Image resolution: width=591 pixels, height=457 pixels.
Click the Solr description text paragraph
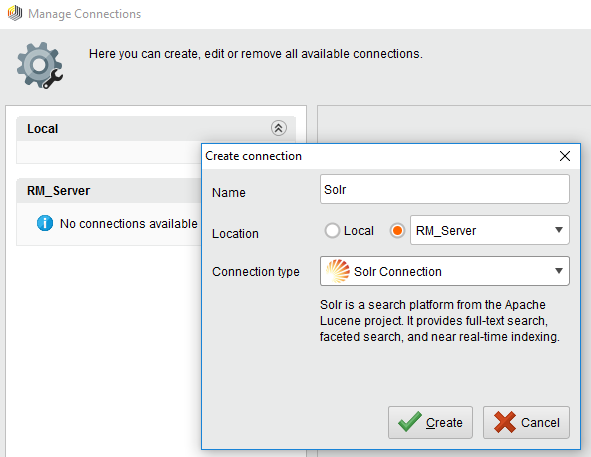tap(439, 321)
